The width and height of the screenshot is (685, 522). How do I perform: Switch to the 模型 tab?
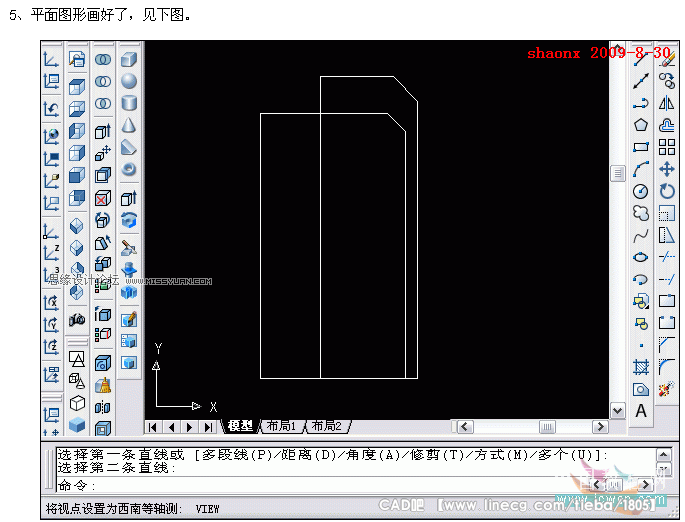(x=240, y=426)
